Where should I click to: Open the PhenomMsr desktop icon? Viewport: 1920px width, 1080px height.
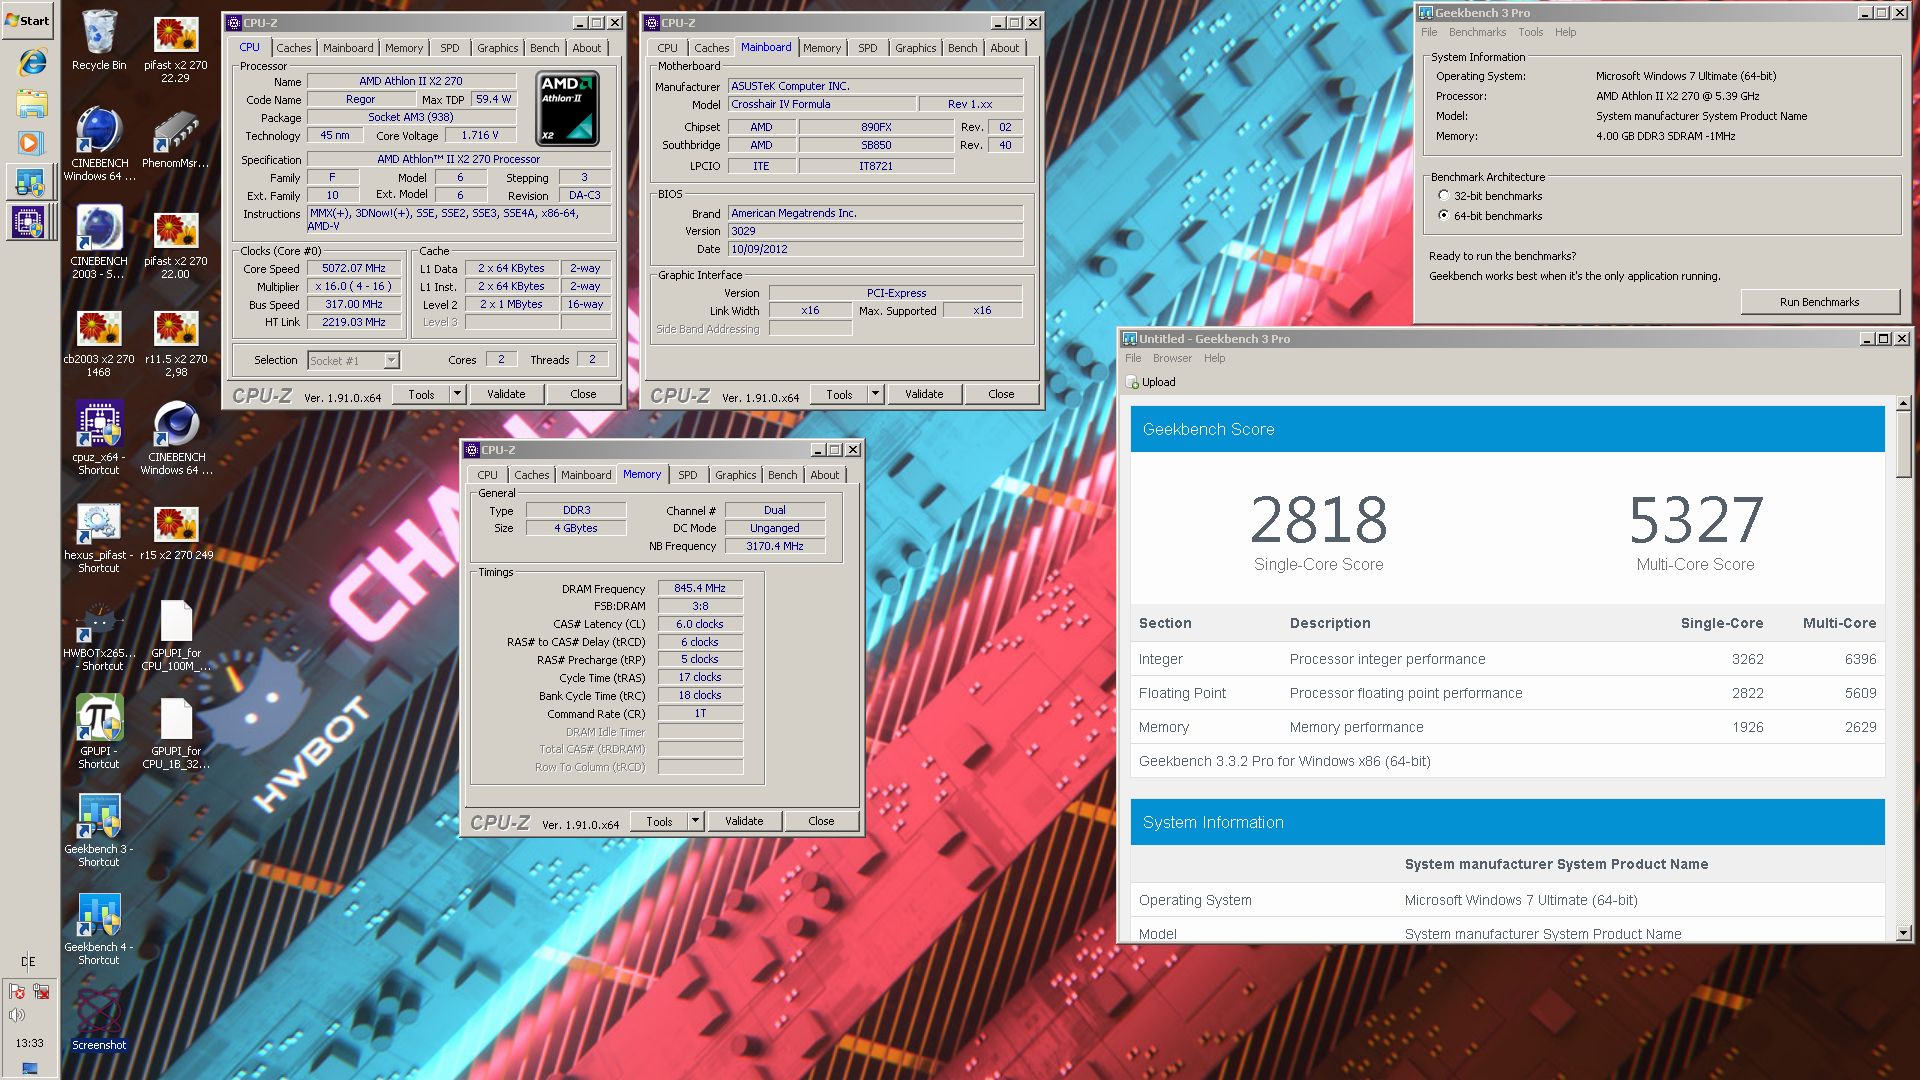176,140
